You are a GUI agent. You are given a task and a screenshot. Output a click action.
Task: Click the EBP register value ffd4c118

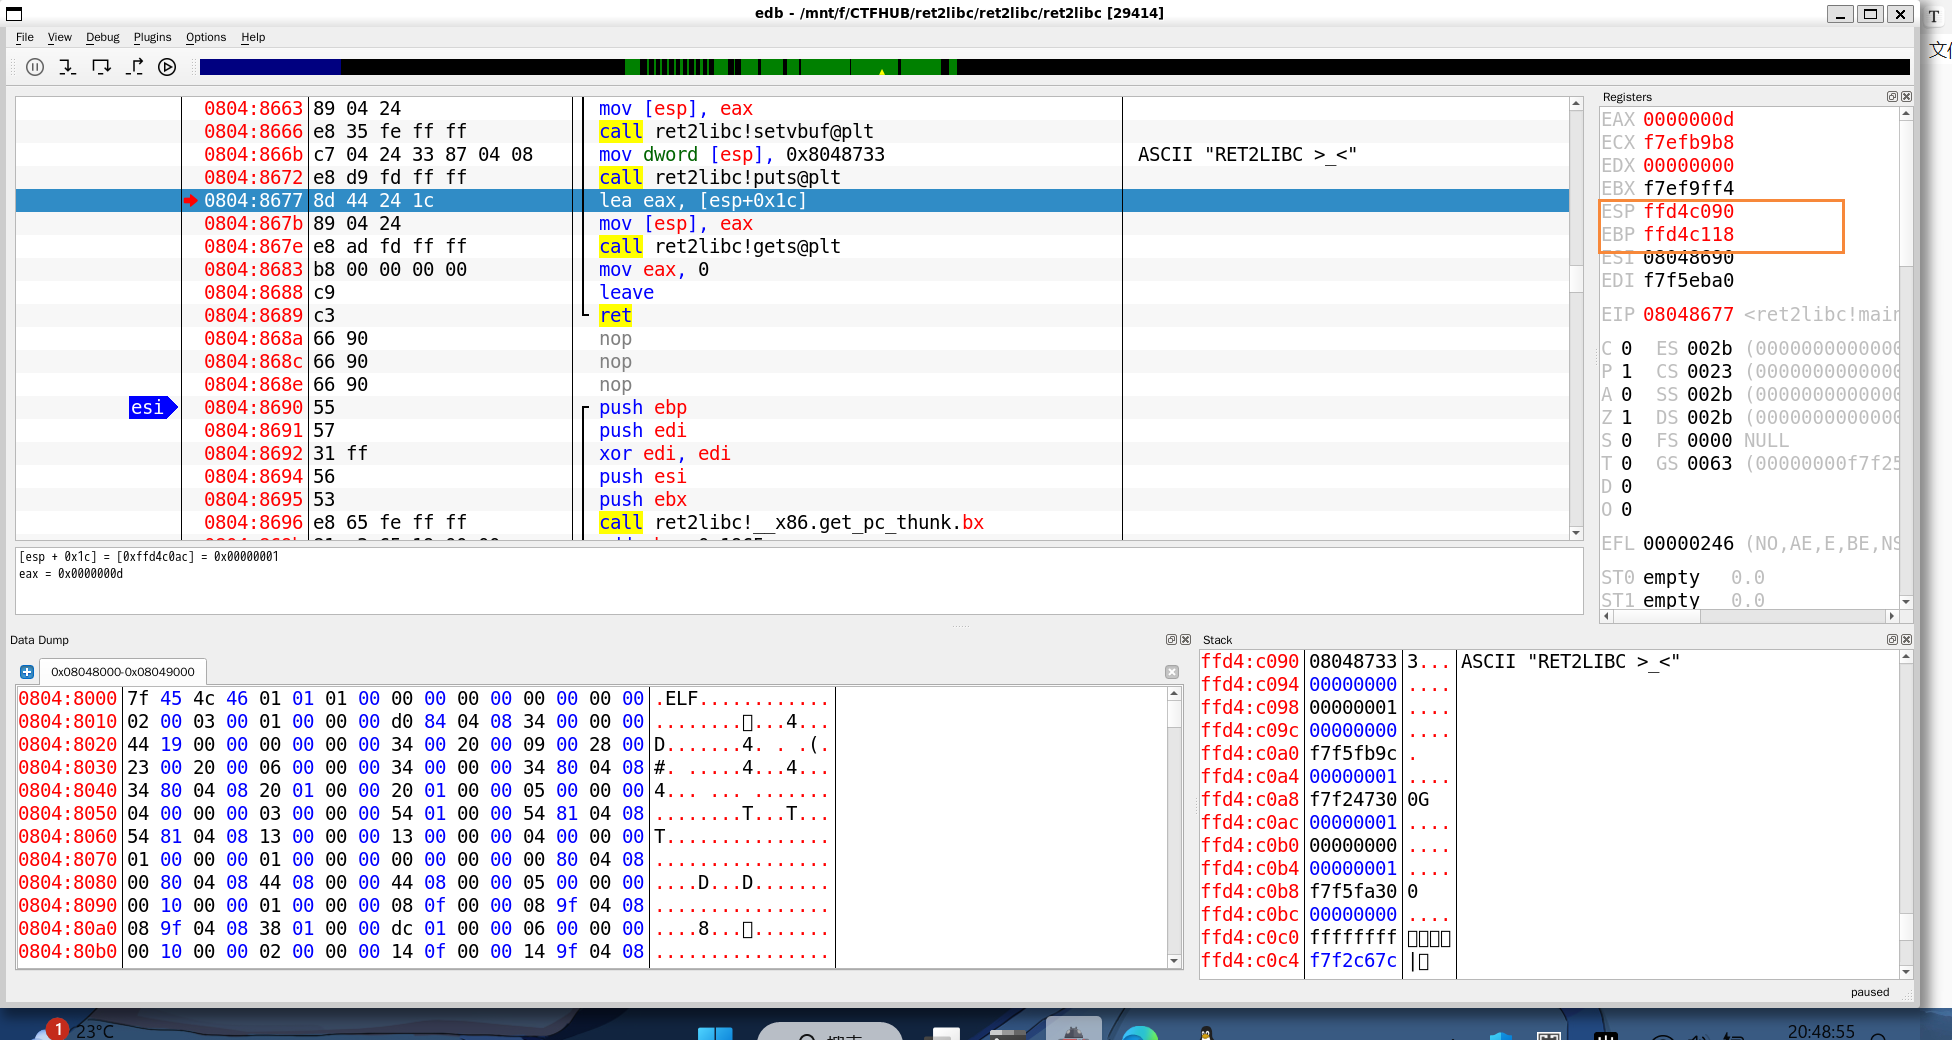[1688, 234]
